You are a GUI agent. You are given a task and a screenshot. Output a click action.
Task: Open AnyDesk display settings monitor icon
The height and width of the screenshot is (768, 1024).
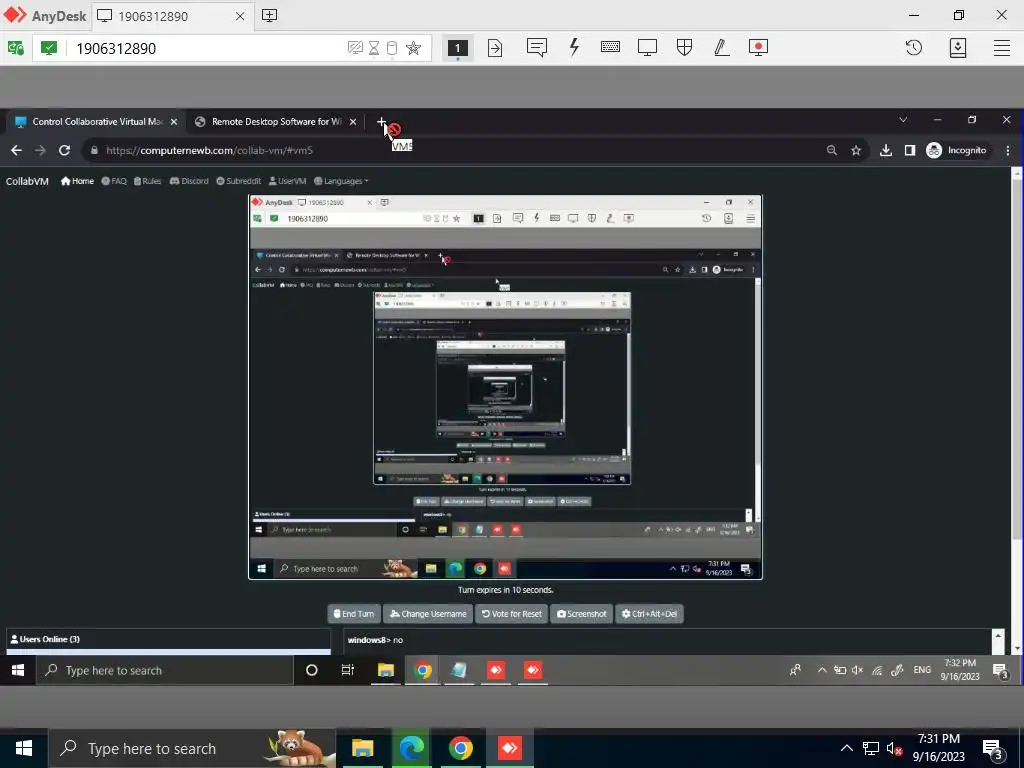[647, 48]
